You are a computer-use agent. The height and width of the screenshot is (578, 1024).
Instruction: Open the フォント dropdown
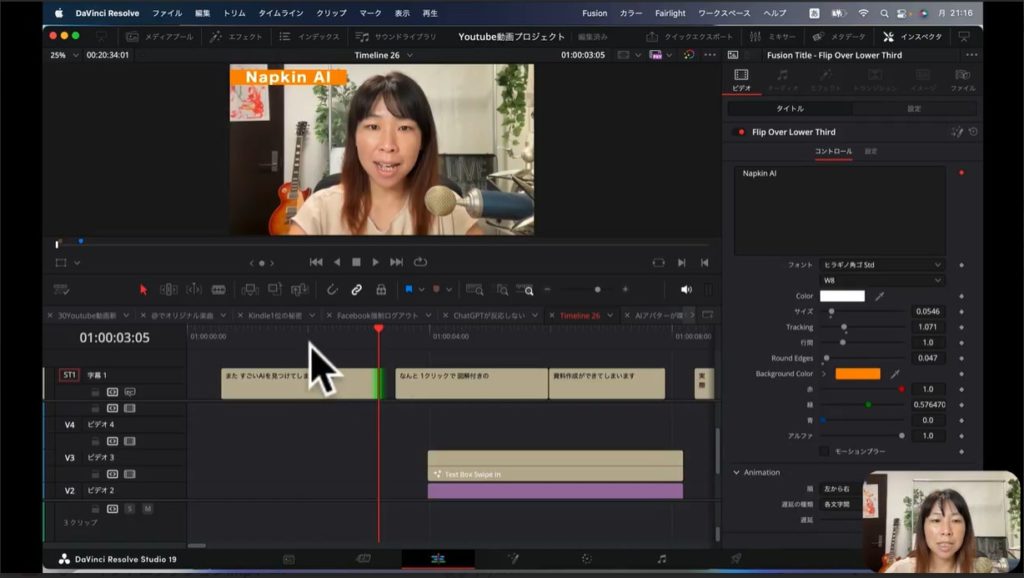tap(882, 265)
